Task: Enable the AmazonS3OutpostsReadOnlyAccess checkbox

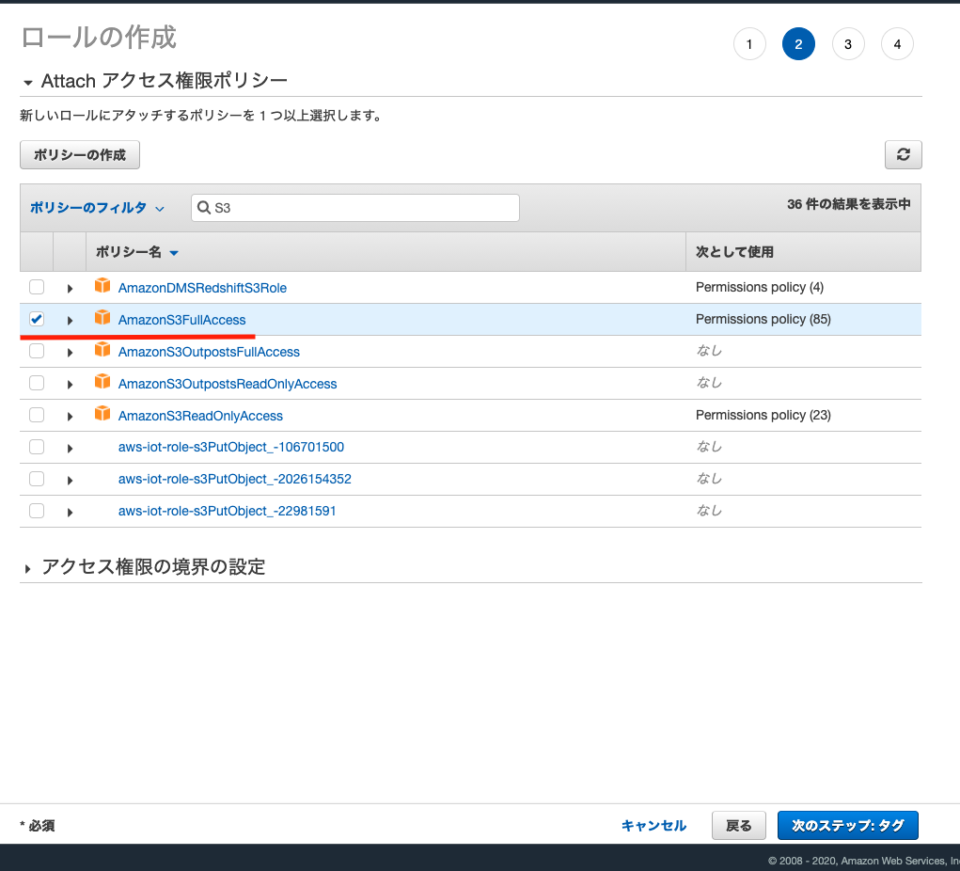Action: click(37, 383)
